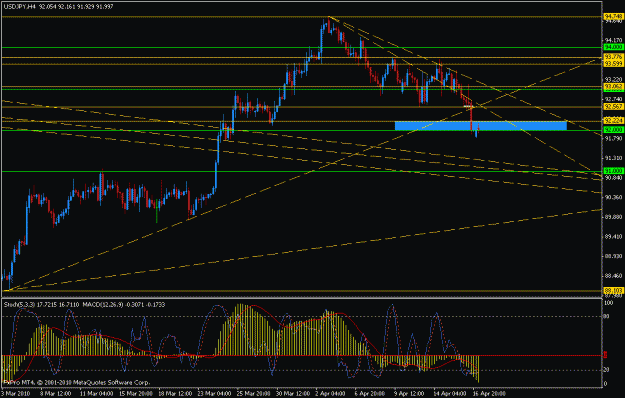Click the green 94.000 price label
Screen dimensions: 625x398
tap(613, 47)
